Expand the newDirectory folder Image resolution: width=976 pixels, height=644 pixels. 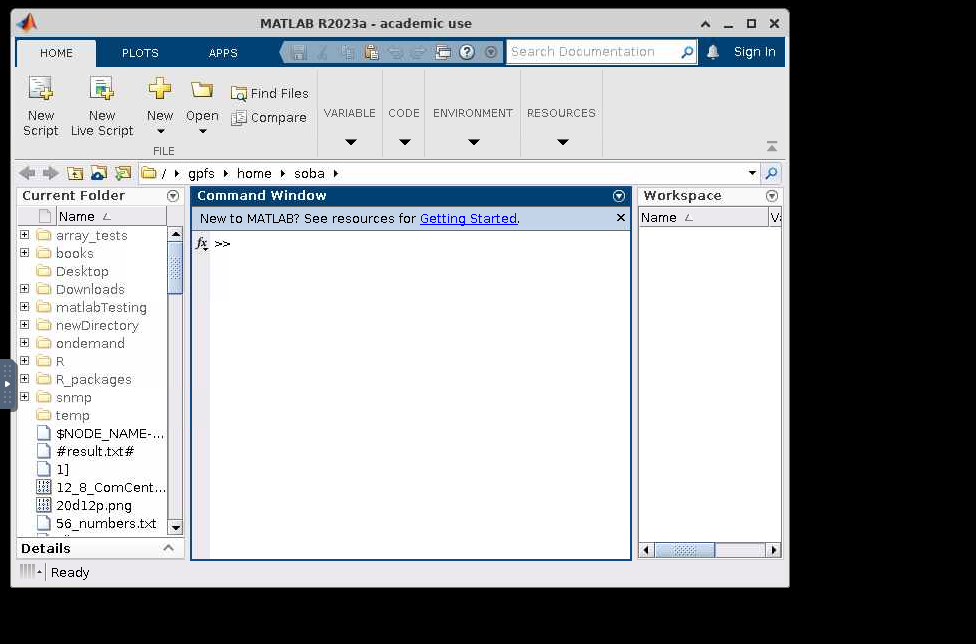click(x=24, y=325)
